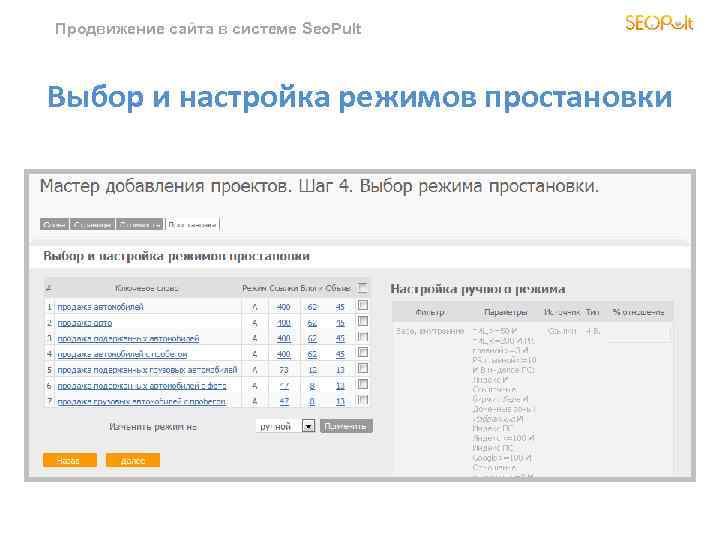Click the number sign column header
The width and height of the screenshot is (720, 540).
click(49, 288)
